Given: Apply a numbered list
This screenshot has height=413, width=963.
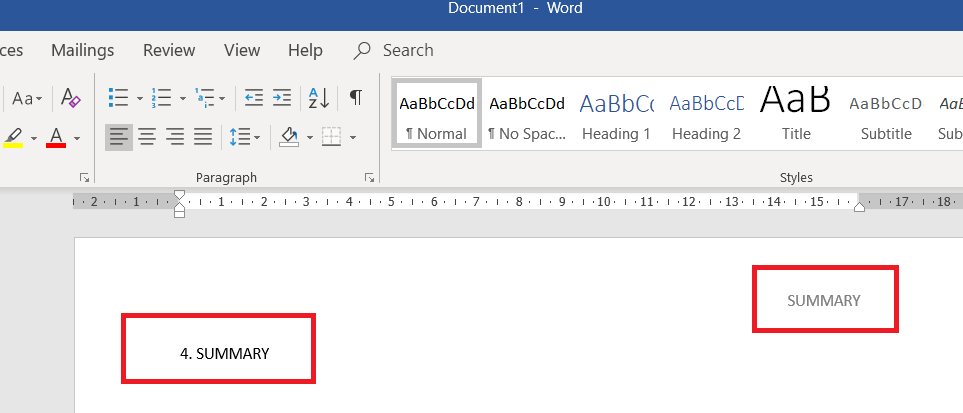Looking at the screenshot, I should pos(161,98).
